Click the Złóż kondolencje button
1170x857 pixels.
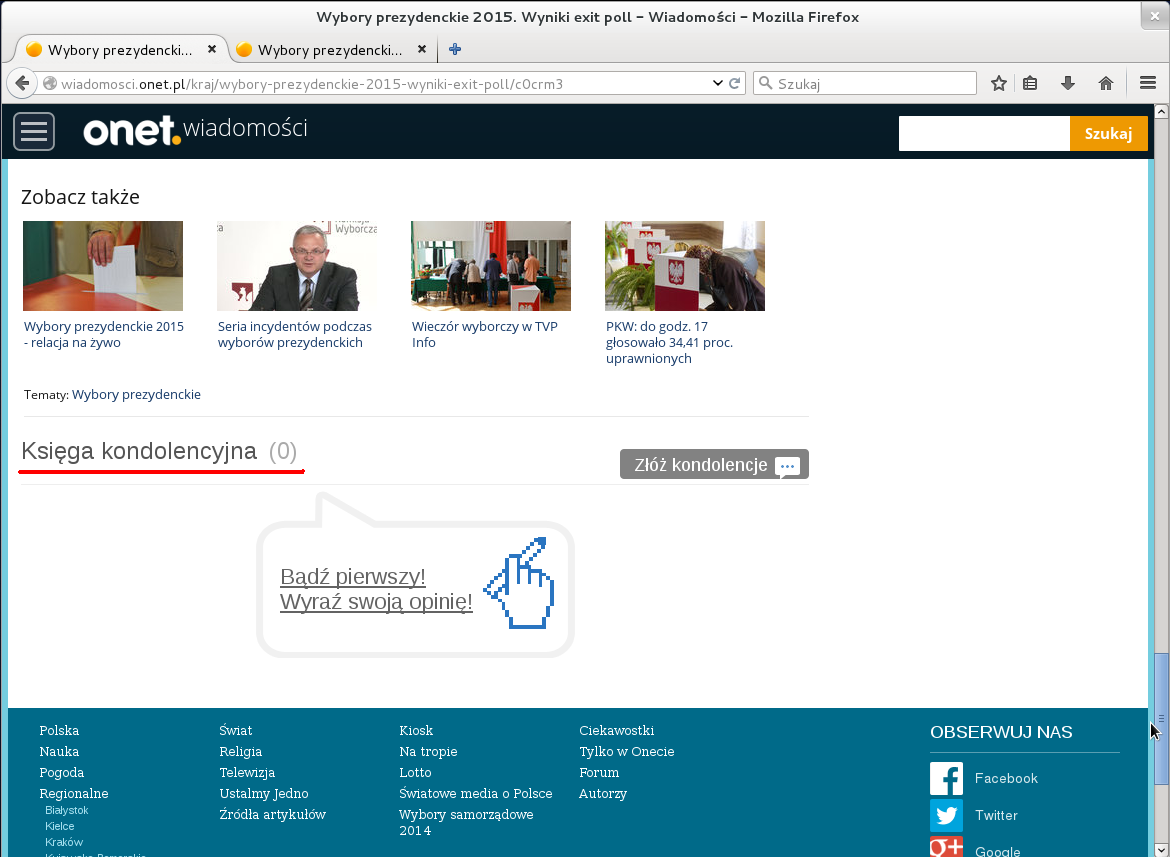point(714,465)
